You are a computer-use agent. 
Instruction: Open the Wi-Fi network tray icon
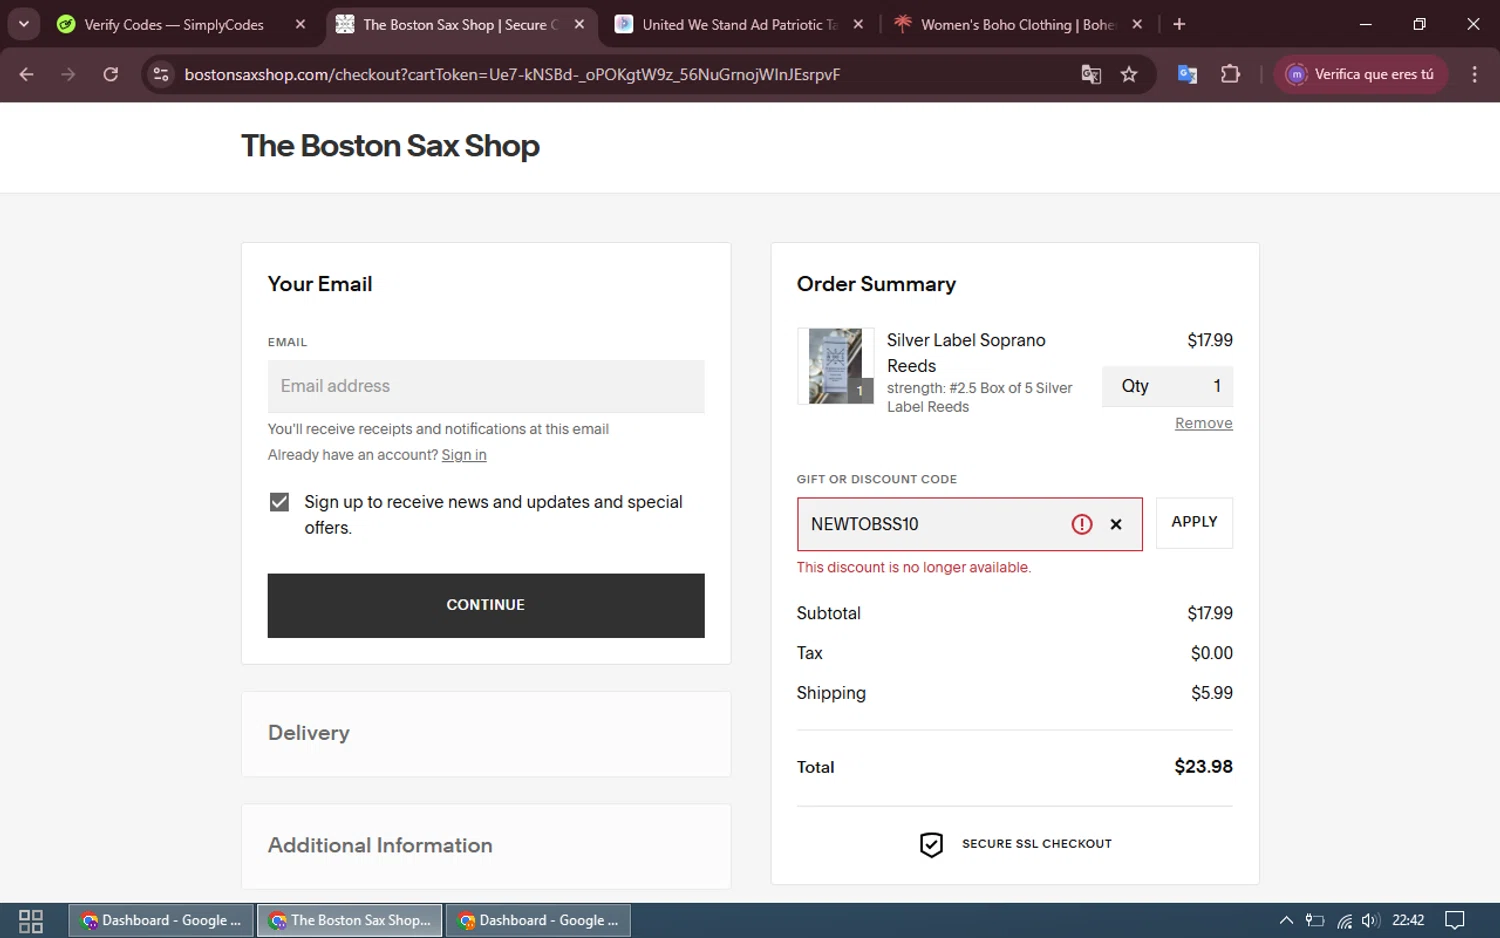pyautogui.click(x=1345, y=920)
